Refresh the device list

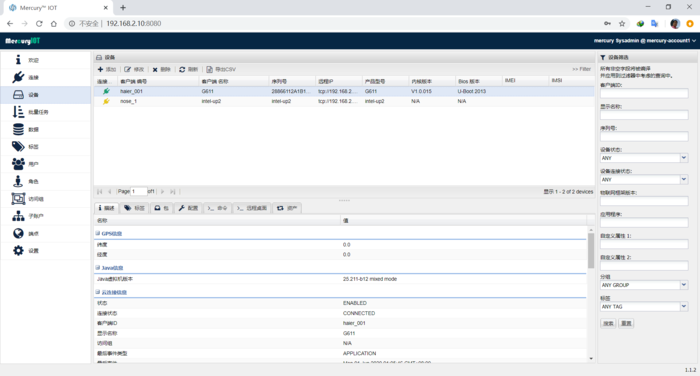[x=188, y=69]
